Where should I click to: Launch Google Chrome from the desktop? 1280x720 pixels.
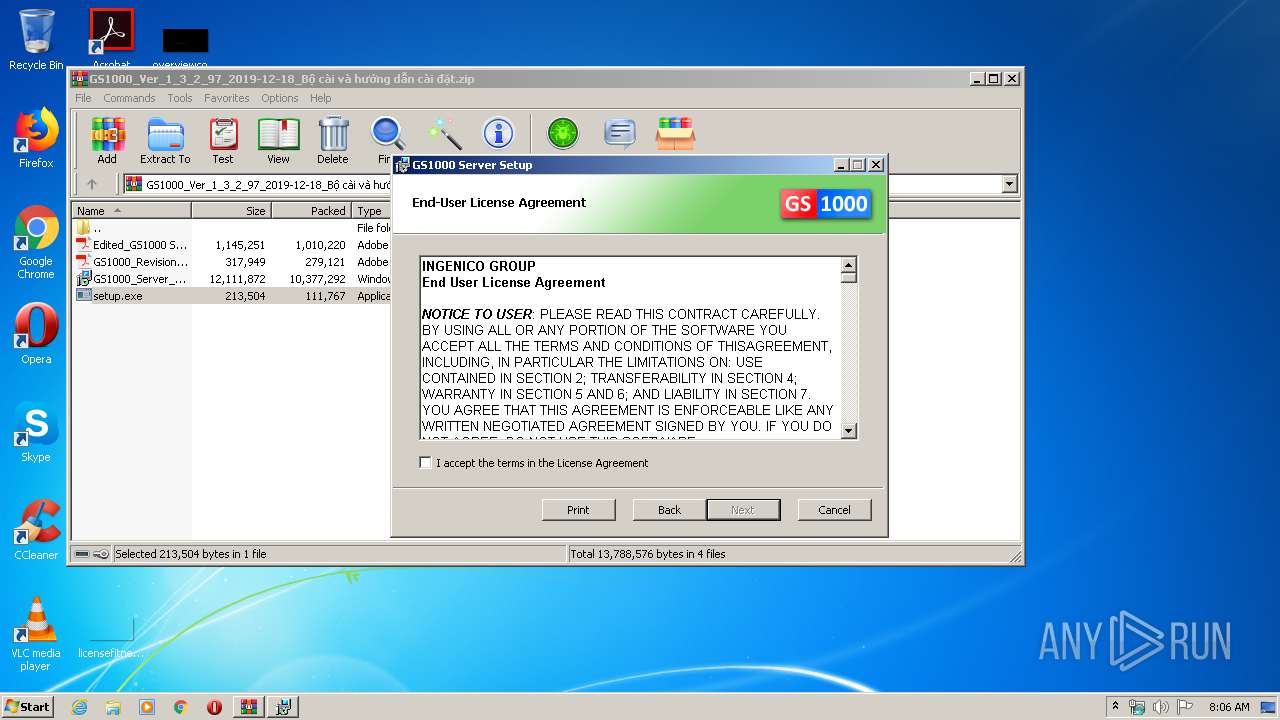36,242
